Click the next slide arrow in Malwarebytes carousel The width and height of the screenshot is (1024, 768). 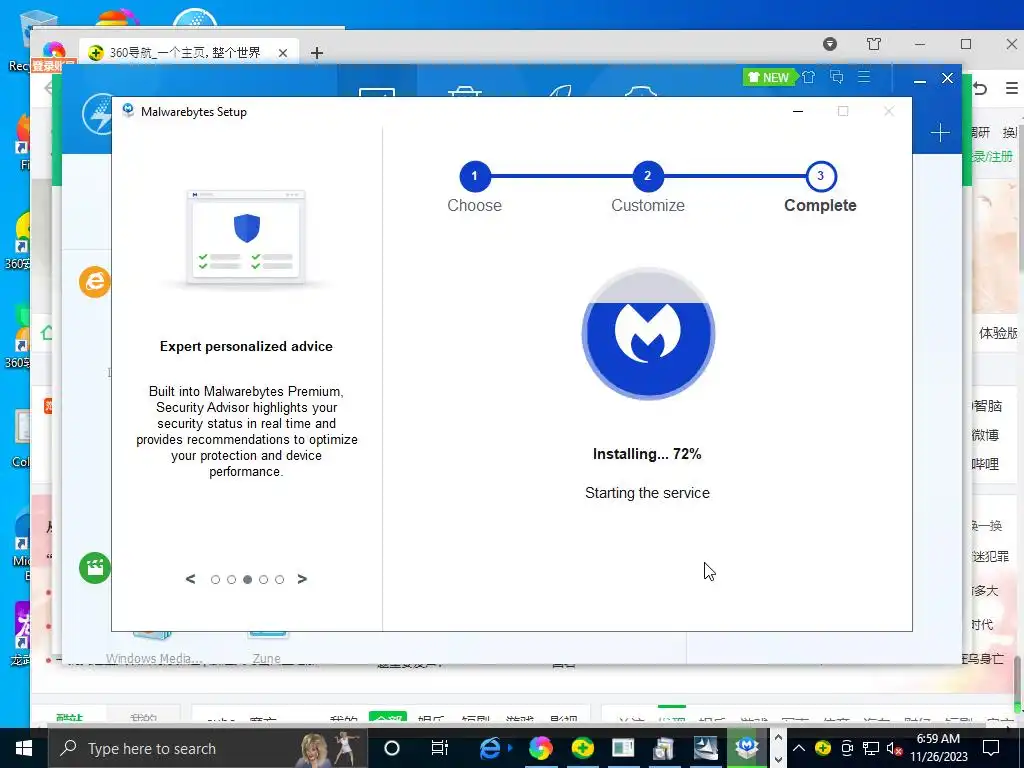pyautogui.click(x=302, y=579)
